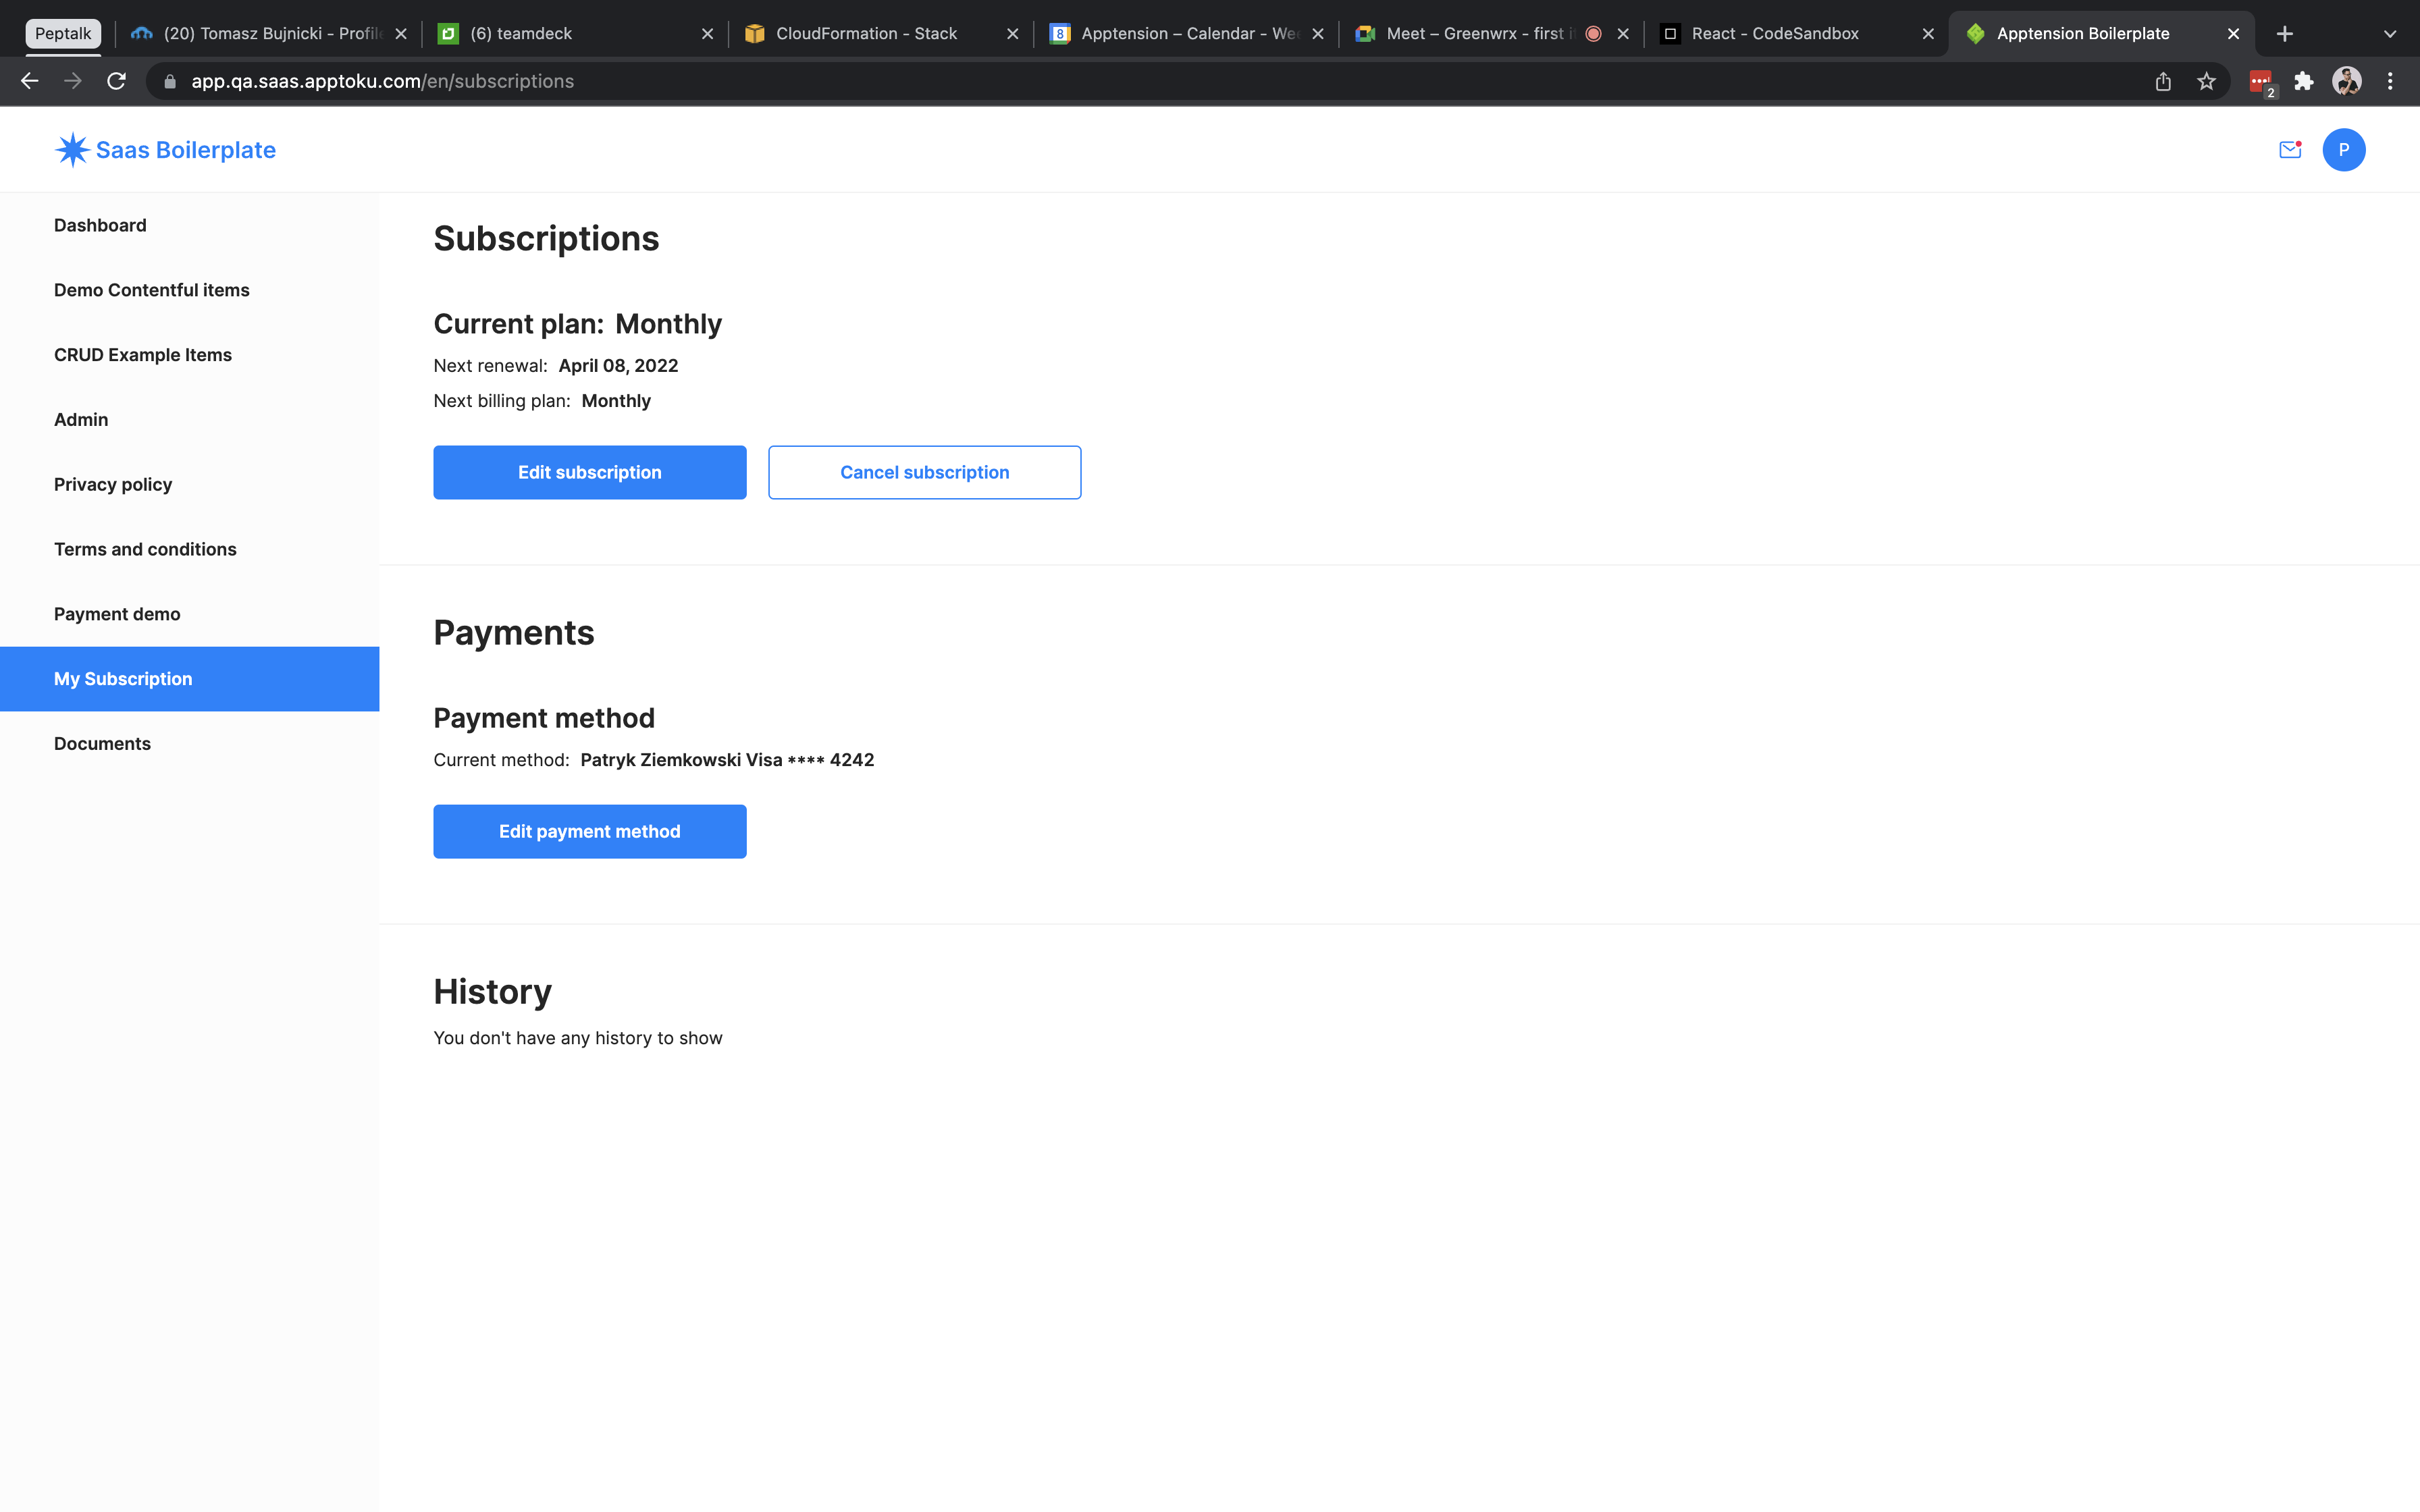Reload the current page

116,81
